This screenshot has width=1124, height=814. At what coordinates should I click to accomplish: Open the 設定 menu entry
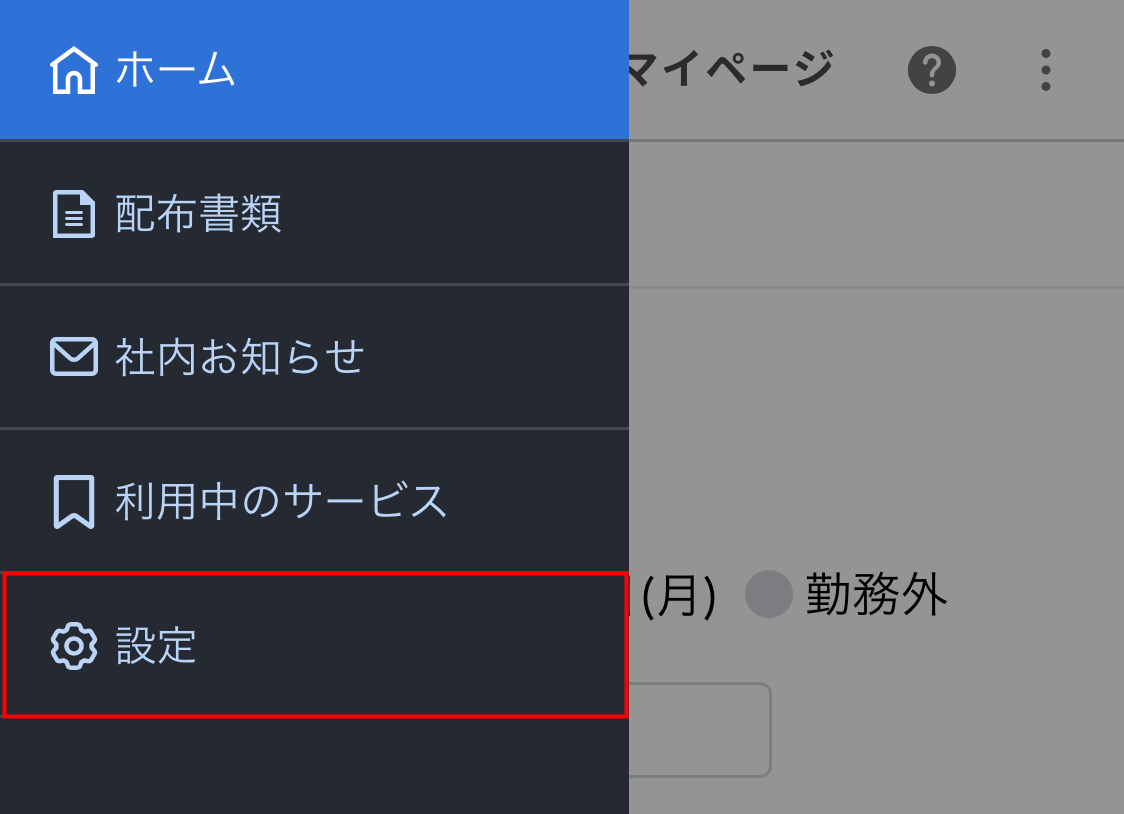point(156,646)
